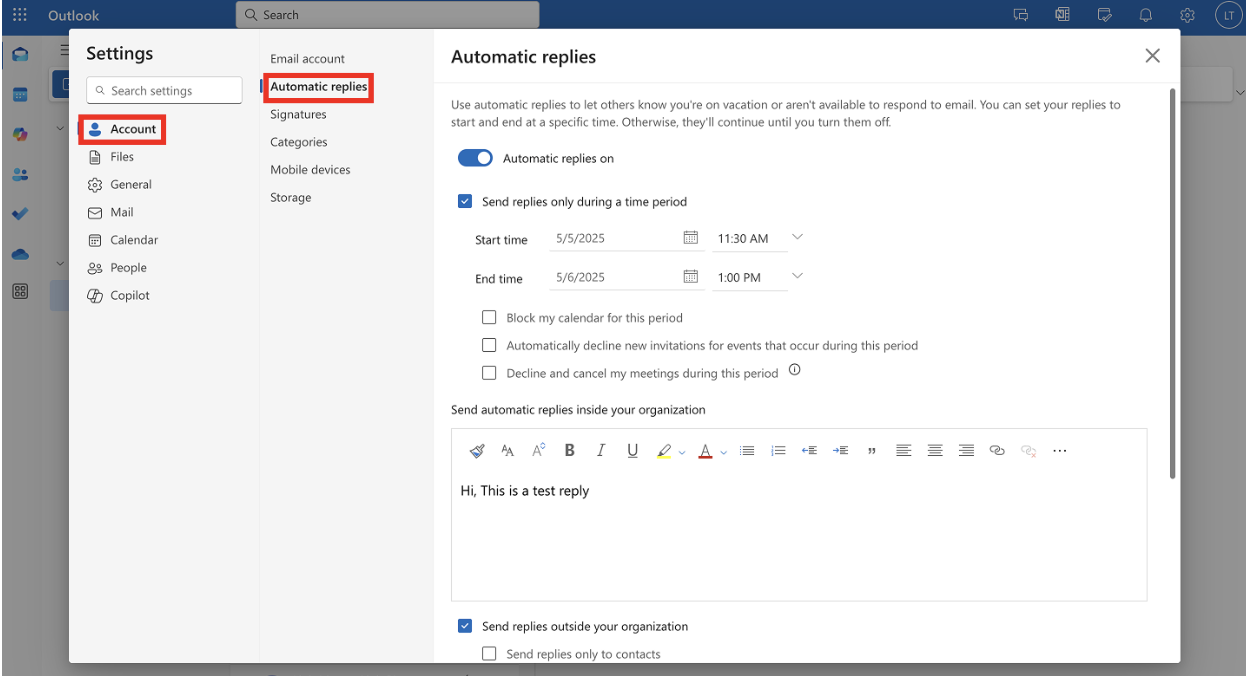Open the Outlook app launcher grid

[20, 15]
